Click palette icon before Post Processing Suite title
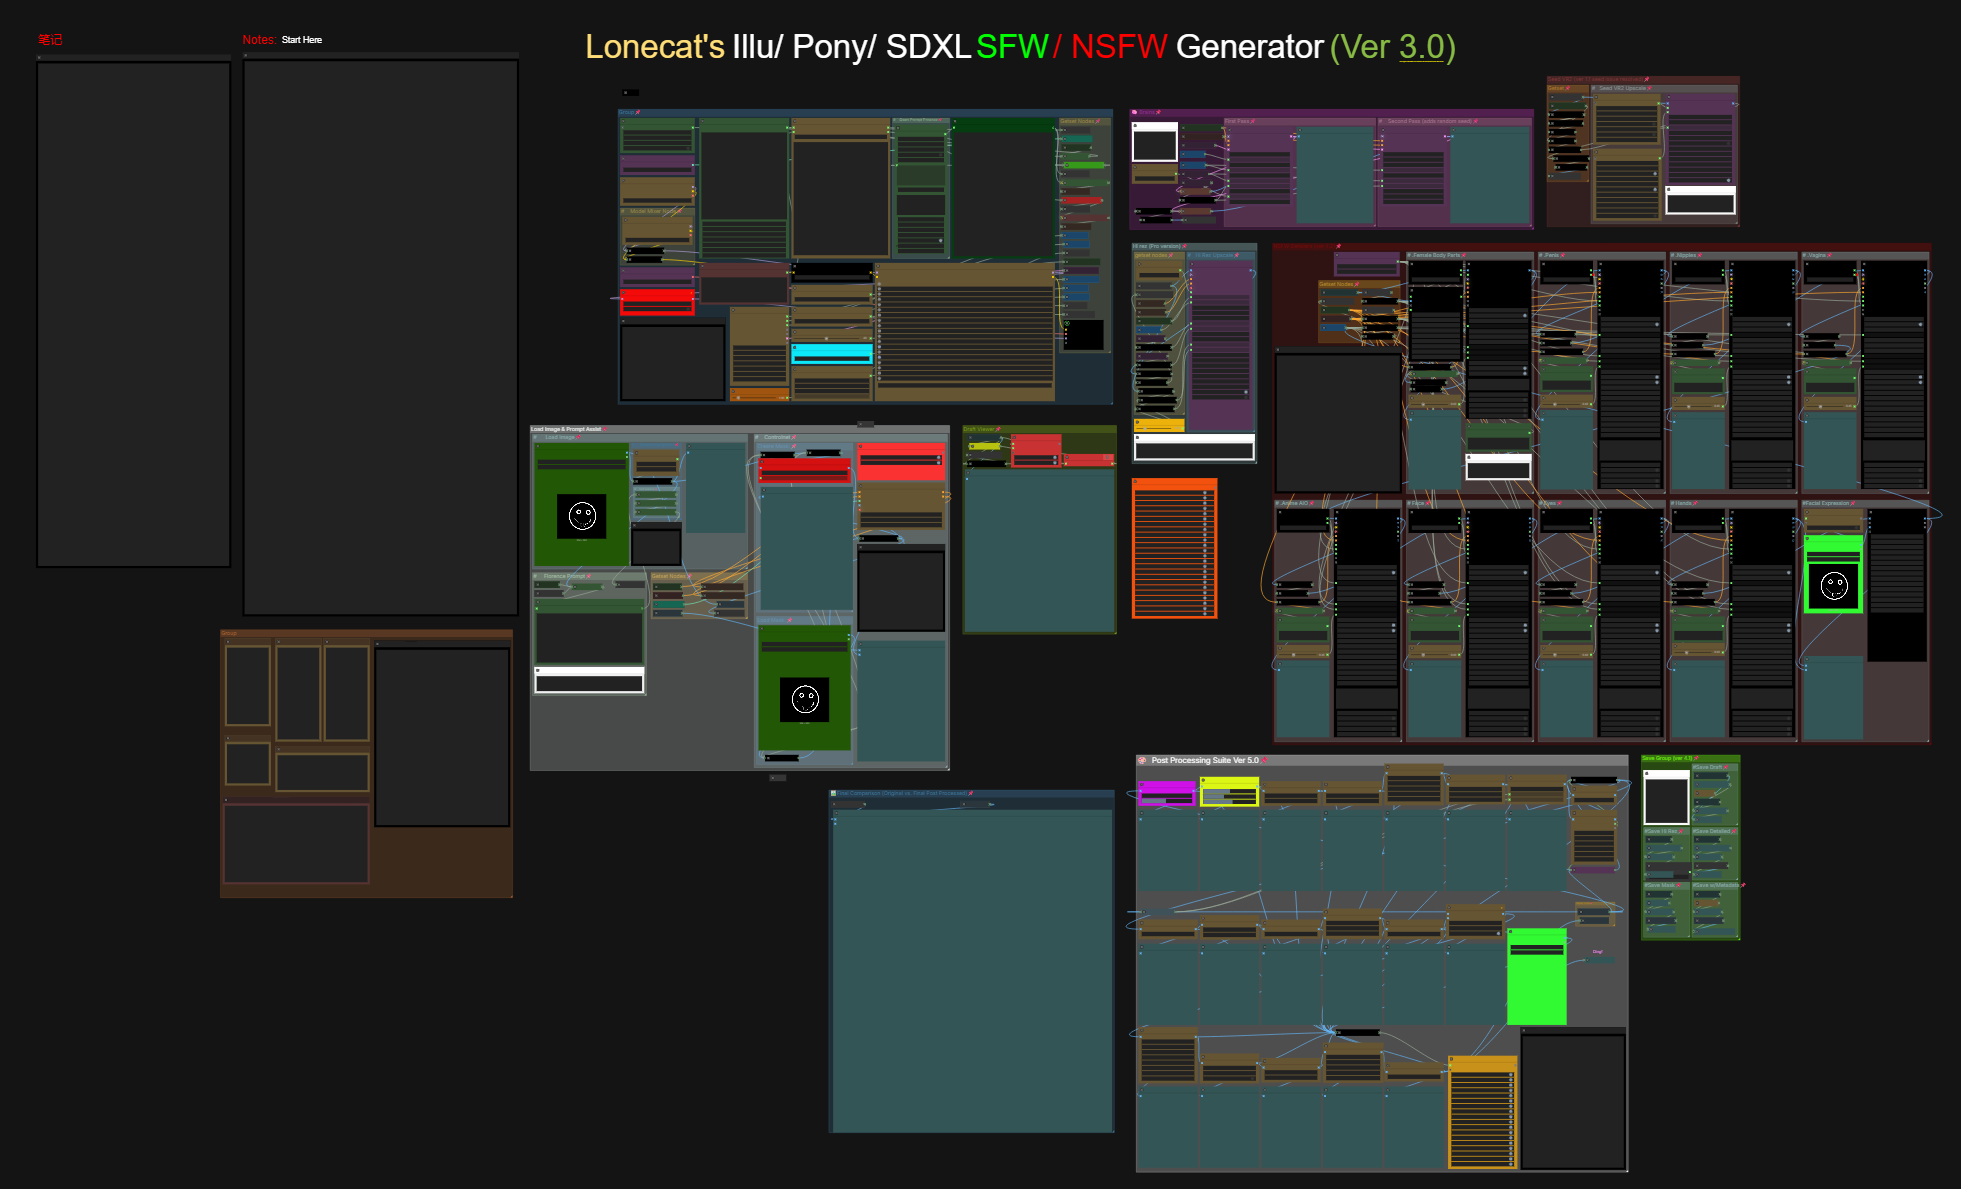This screenshot has height=1189, width=1961. click(x=1143, y=760)
